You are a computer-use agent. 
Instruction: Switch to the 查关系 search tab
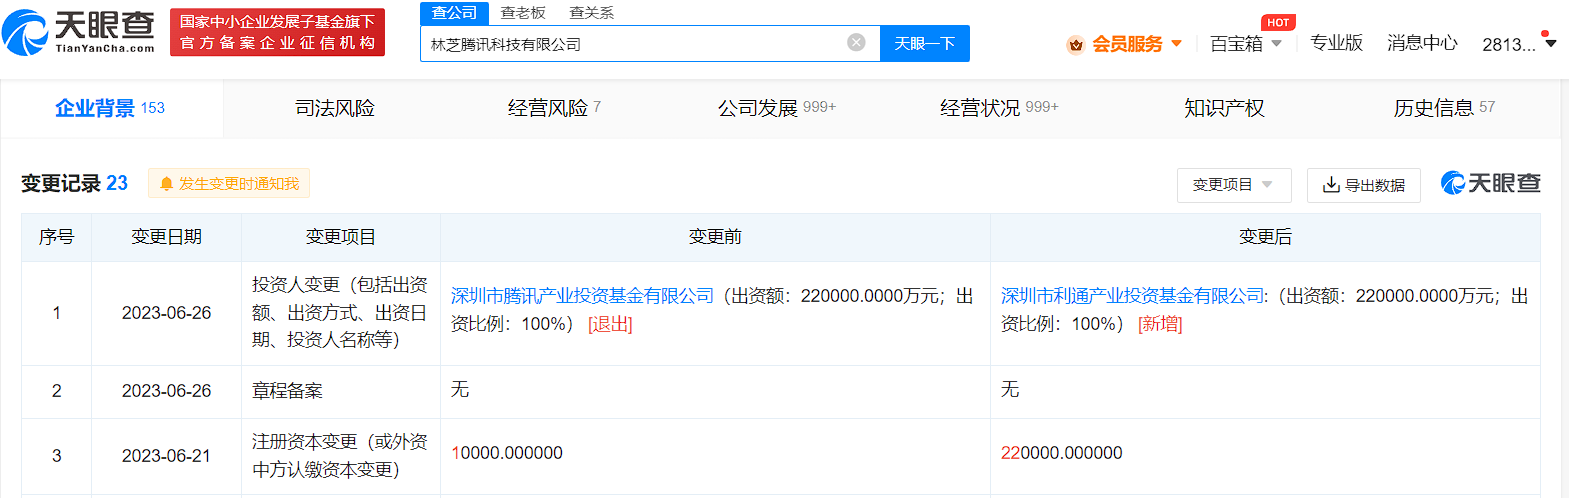tap(592, 13)
